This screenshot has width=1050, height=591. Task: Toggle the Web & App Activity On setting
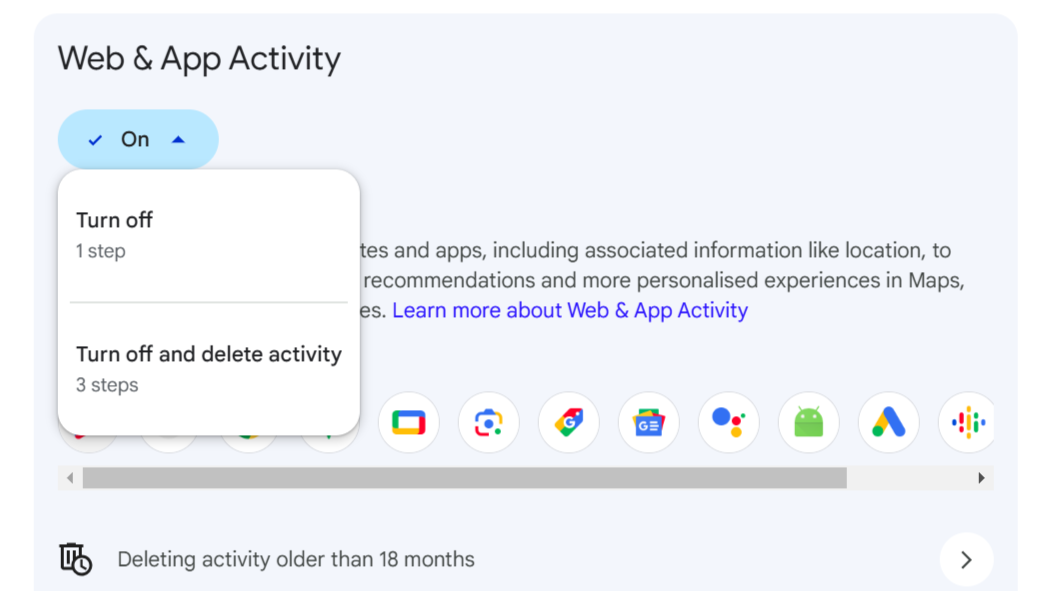pos(137,139)
